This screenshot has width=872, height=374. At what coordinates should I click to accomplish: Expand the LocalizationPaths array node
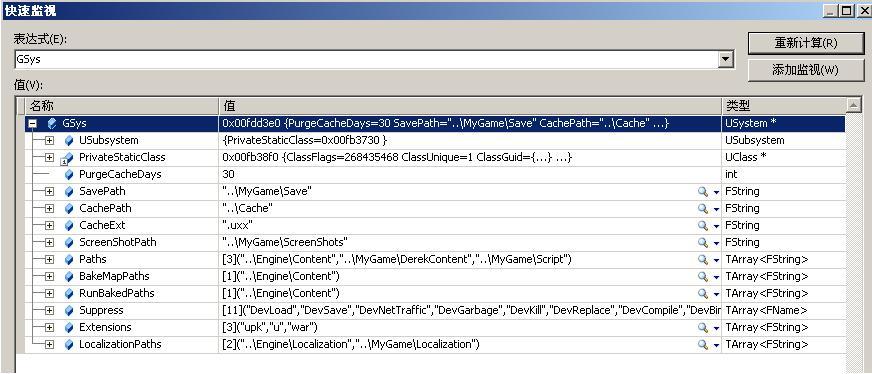click(49, 345)
